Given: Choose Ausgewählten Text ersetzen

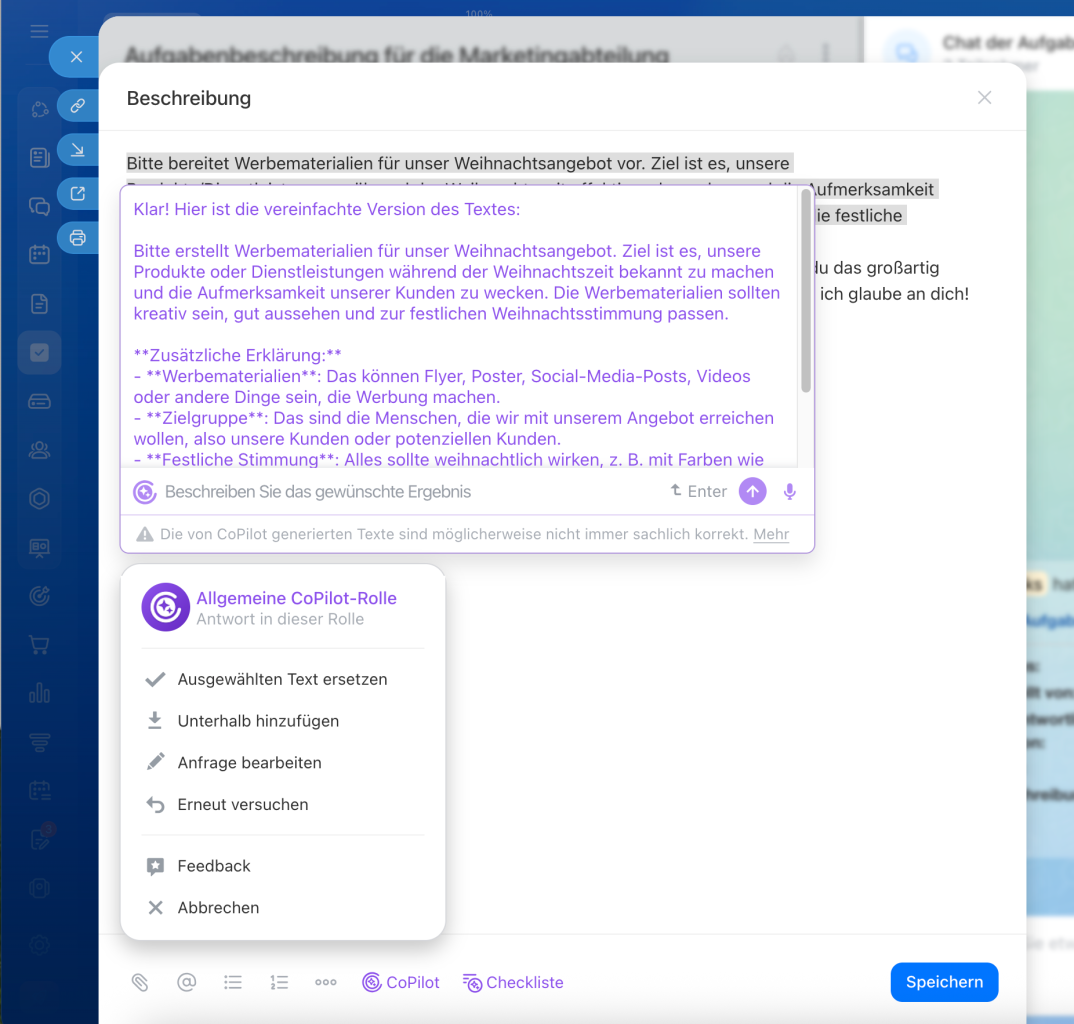Looking at the screenshot, I should pyautogui.click(x=282, y=679).
